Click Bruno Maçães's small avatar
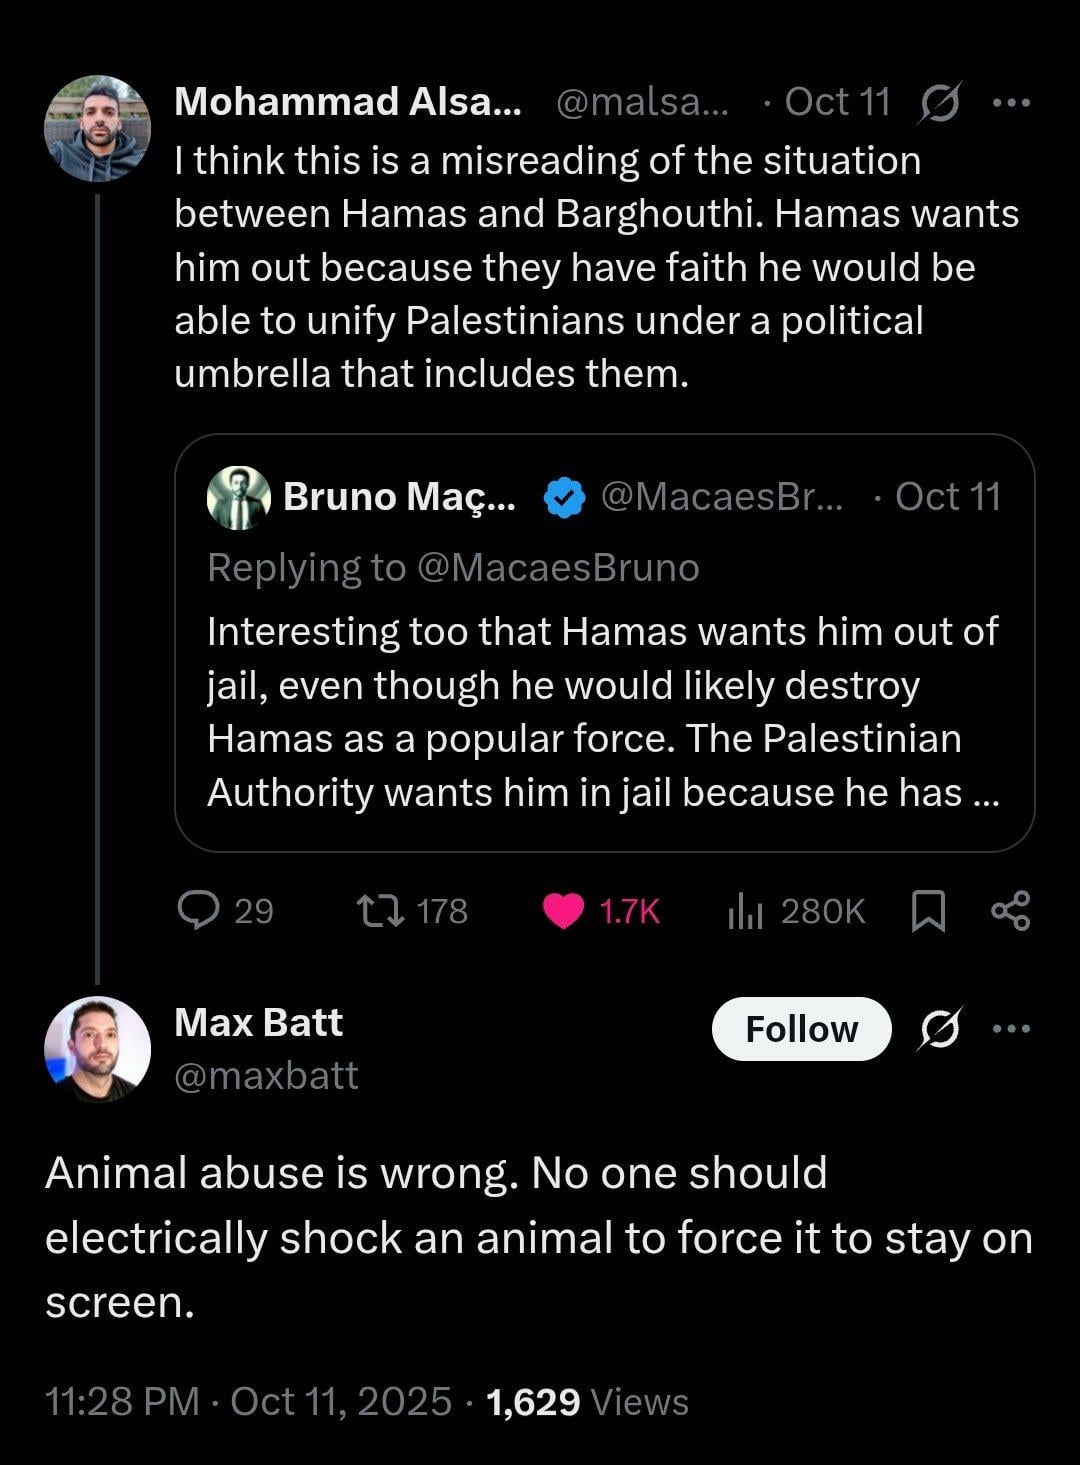The image size is (1080, 1465). (238, 497)
